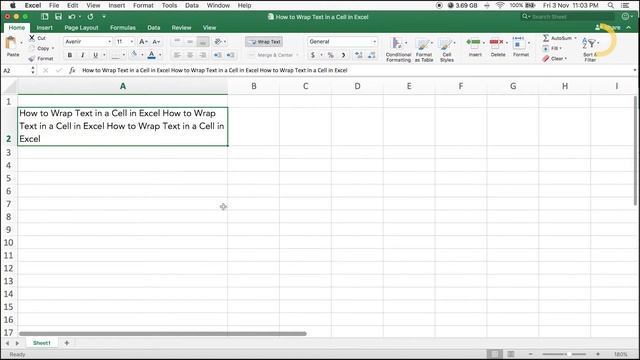Toggle Wrap Text off
Screen dimensions: 640x360
click(264, 42)
